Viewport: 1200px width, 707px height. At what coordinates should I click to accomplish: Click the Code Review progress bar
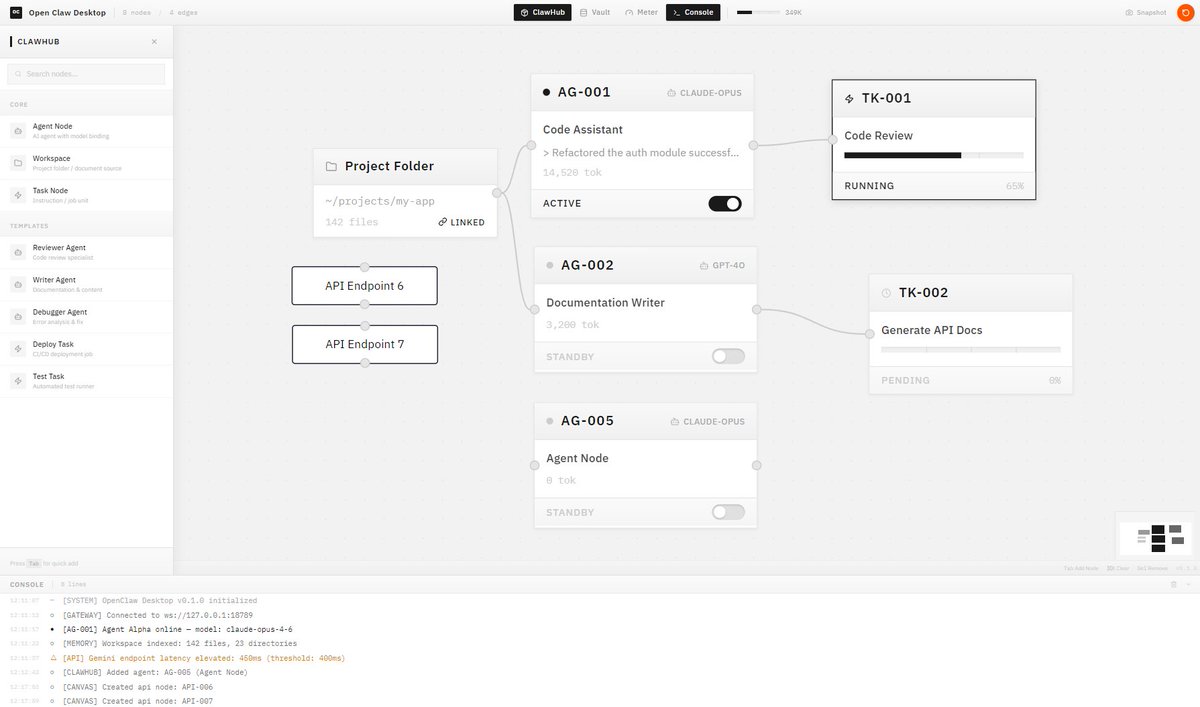pyautogui.click(x=934, y=155)
